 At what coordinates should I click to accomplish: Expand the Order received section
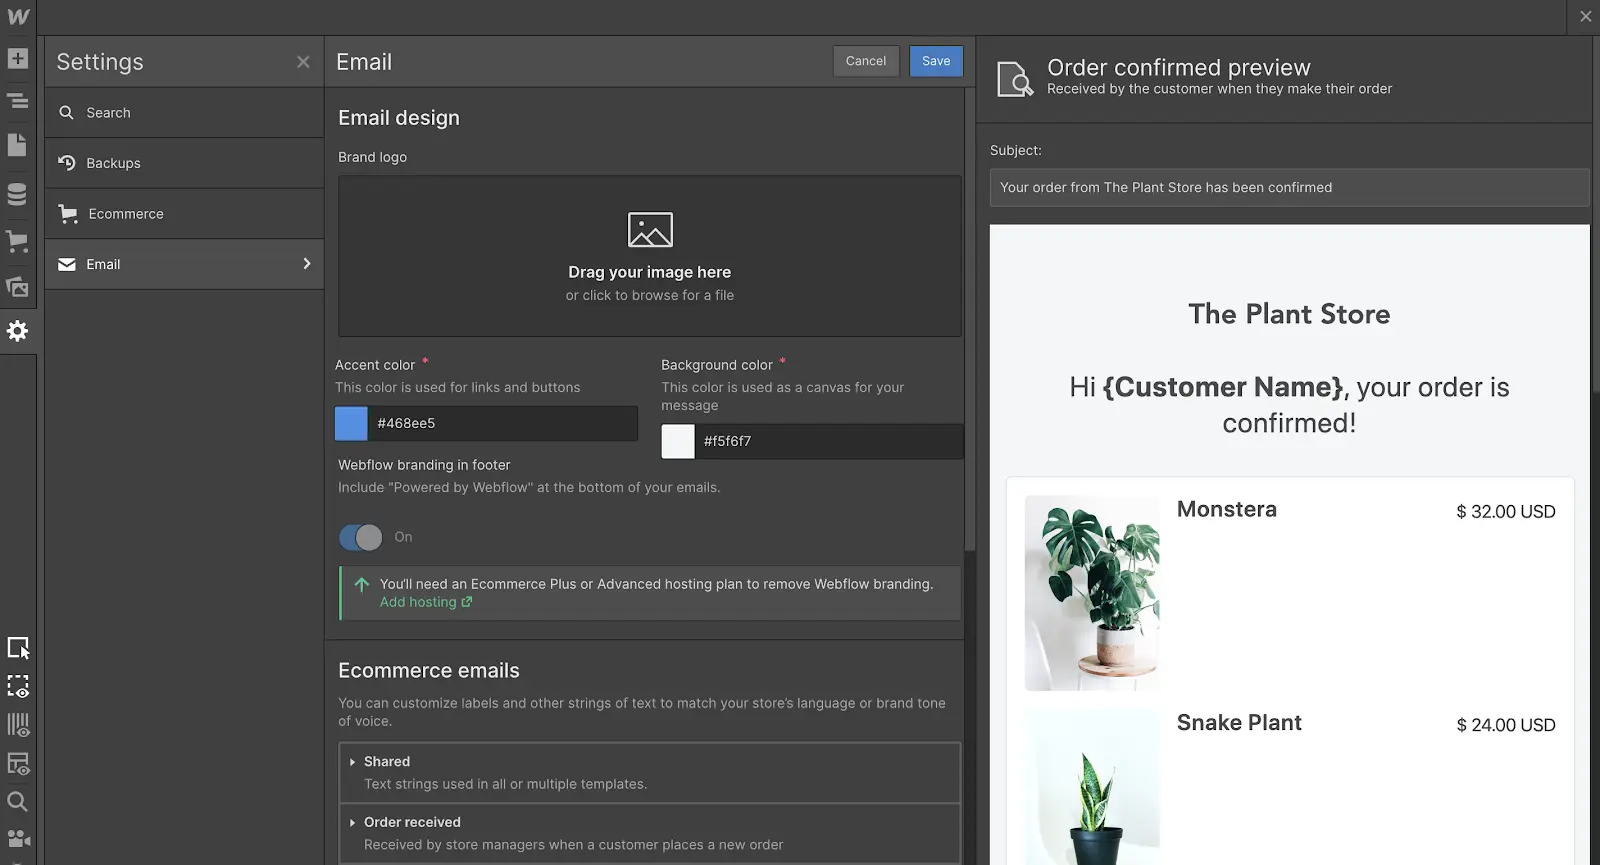pyautogui.click(x=650, y=833)
